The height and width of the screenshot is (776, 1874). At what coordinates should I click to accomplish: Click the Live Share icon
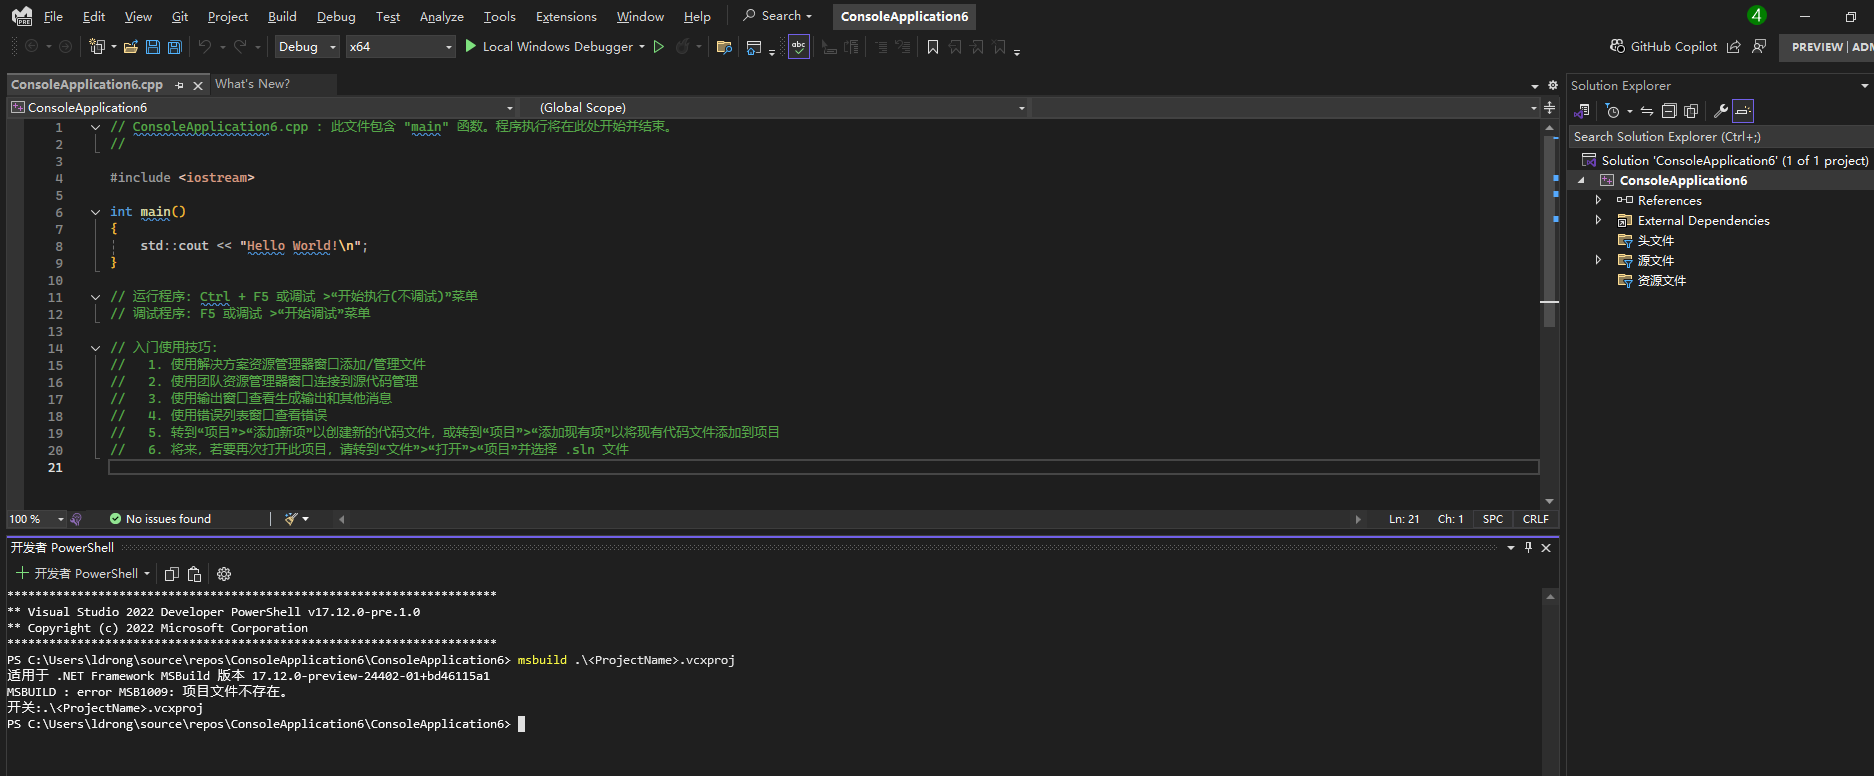point(1734,46)
